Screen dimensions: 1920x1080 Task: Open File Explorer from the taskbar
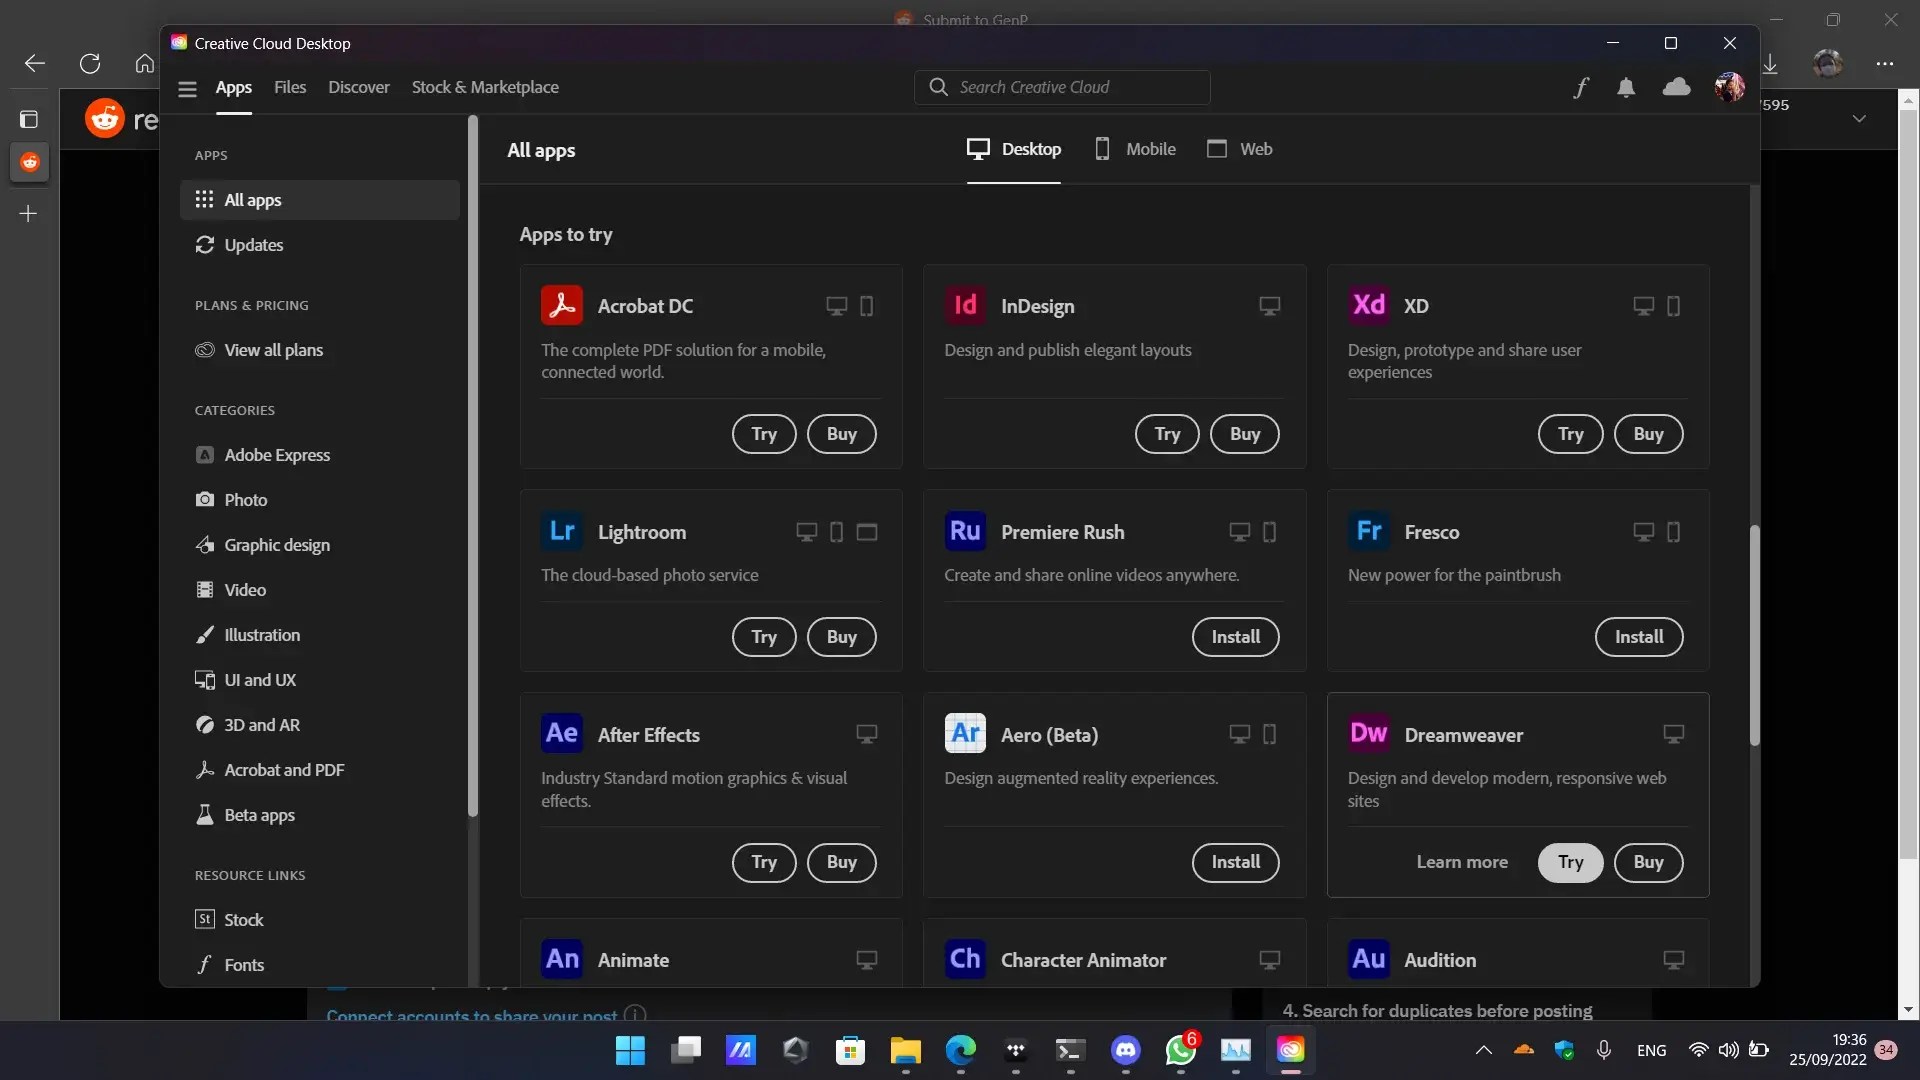click(x=906, y=1050)
